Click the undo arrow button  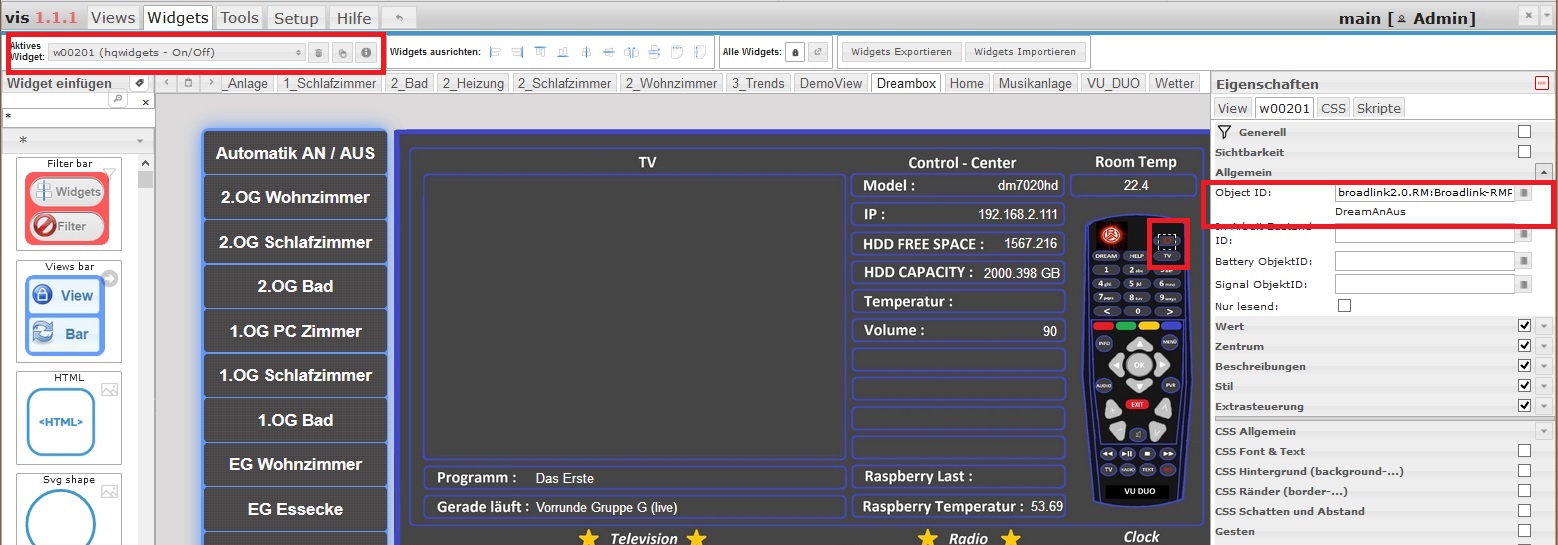pyautogui.click(x=401, y=17)
